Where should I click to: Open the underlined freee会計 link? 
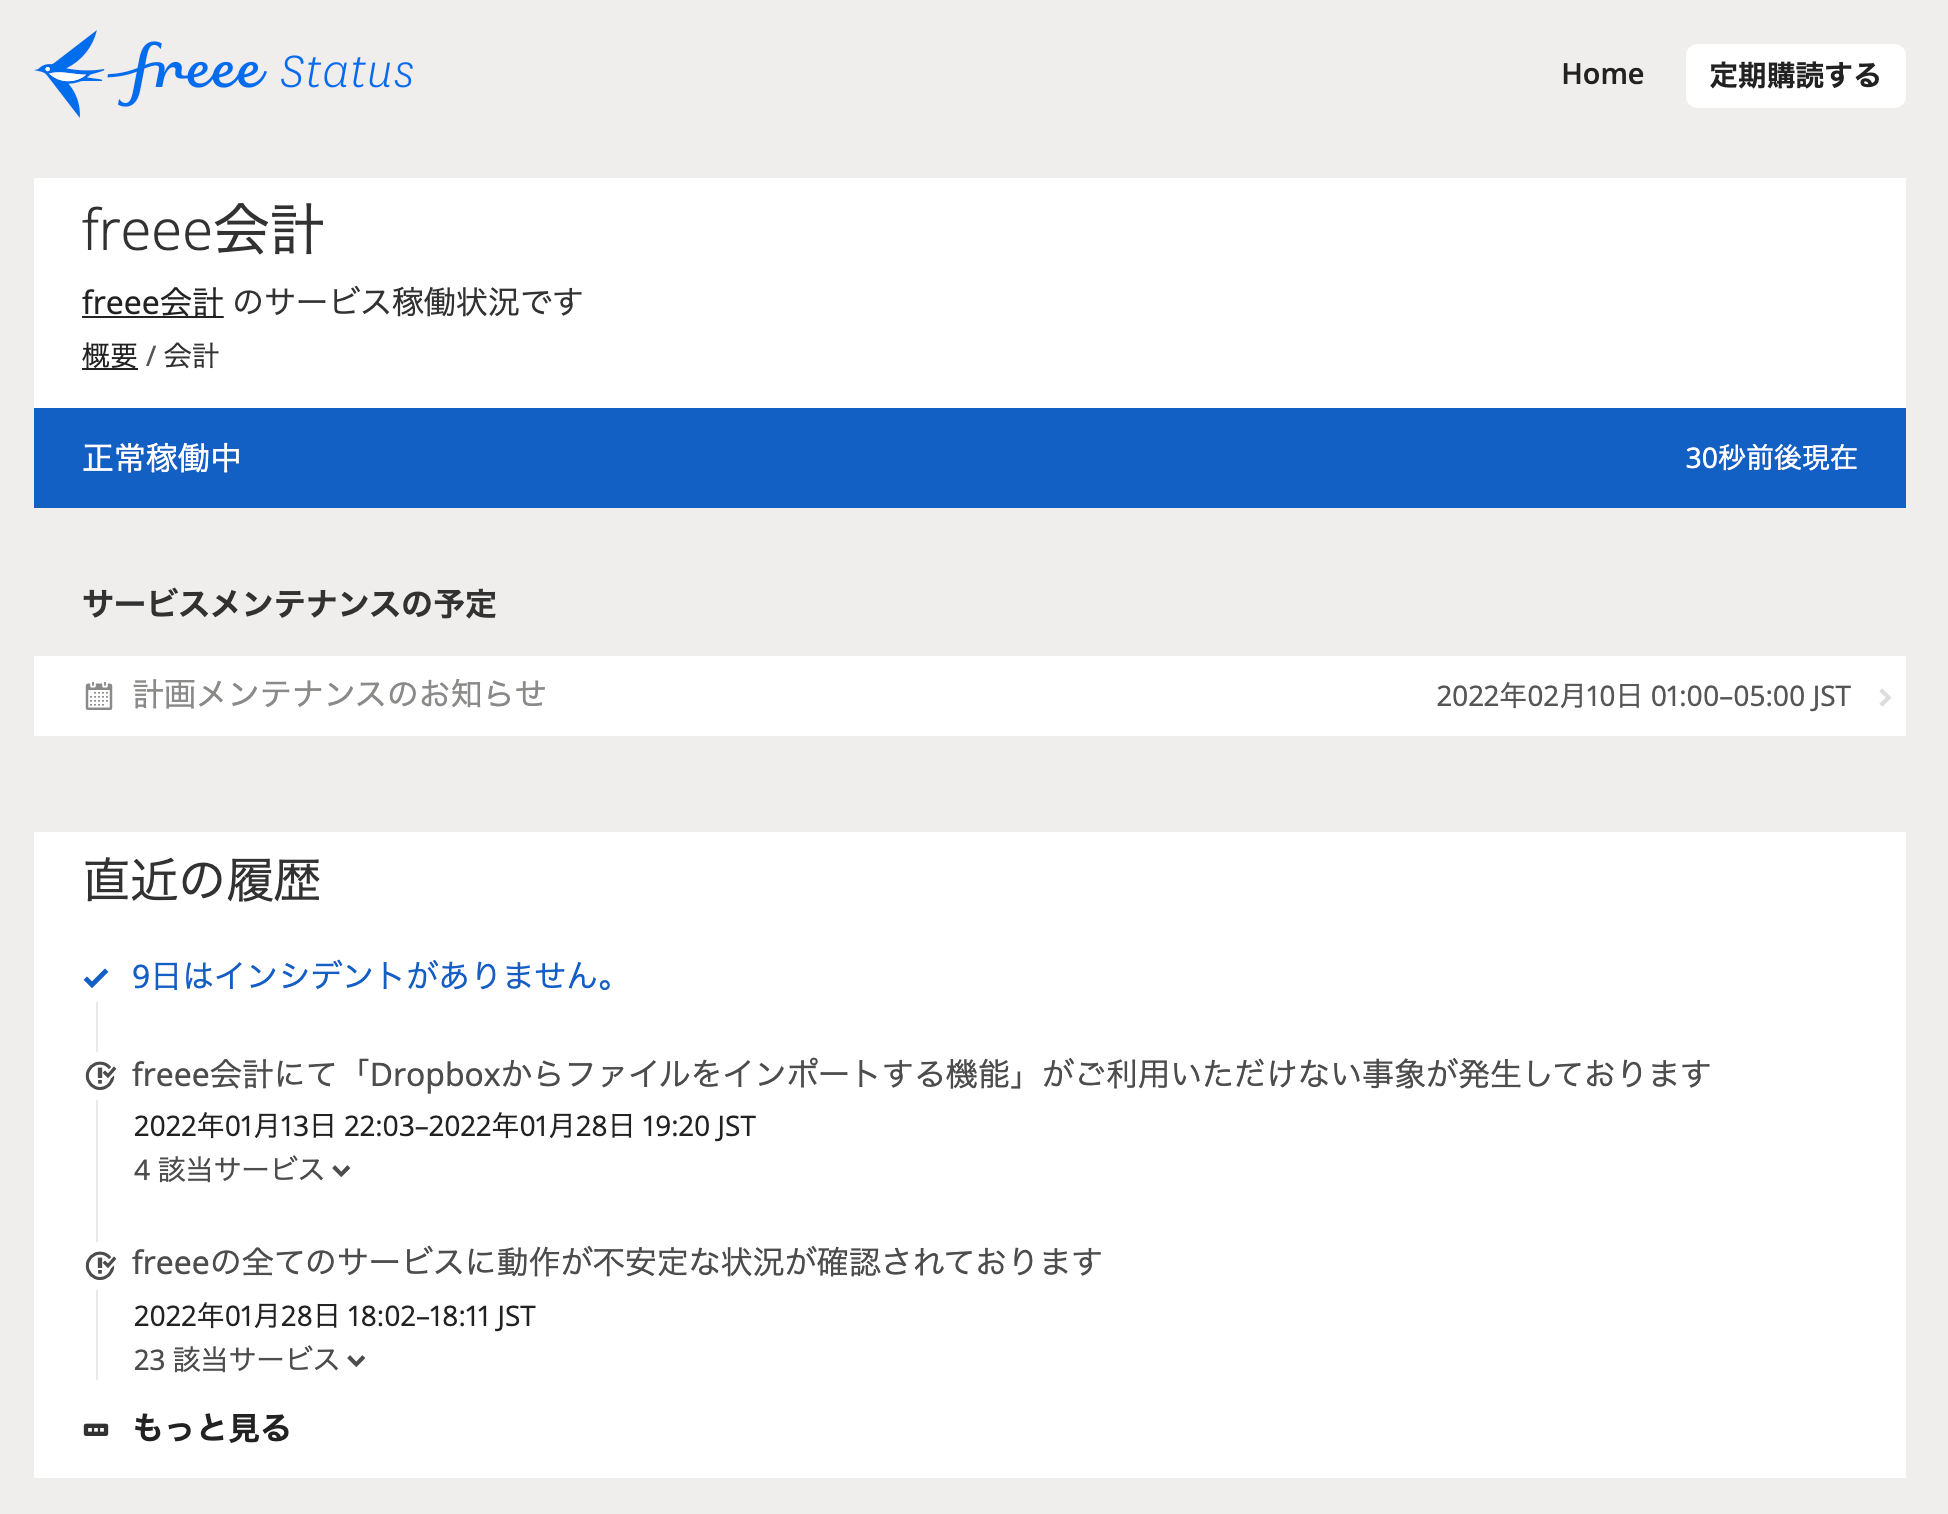click(152, 302)
